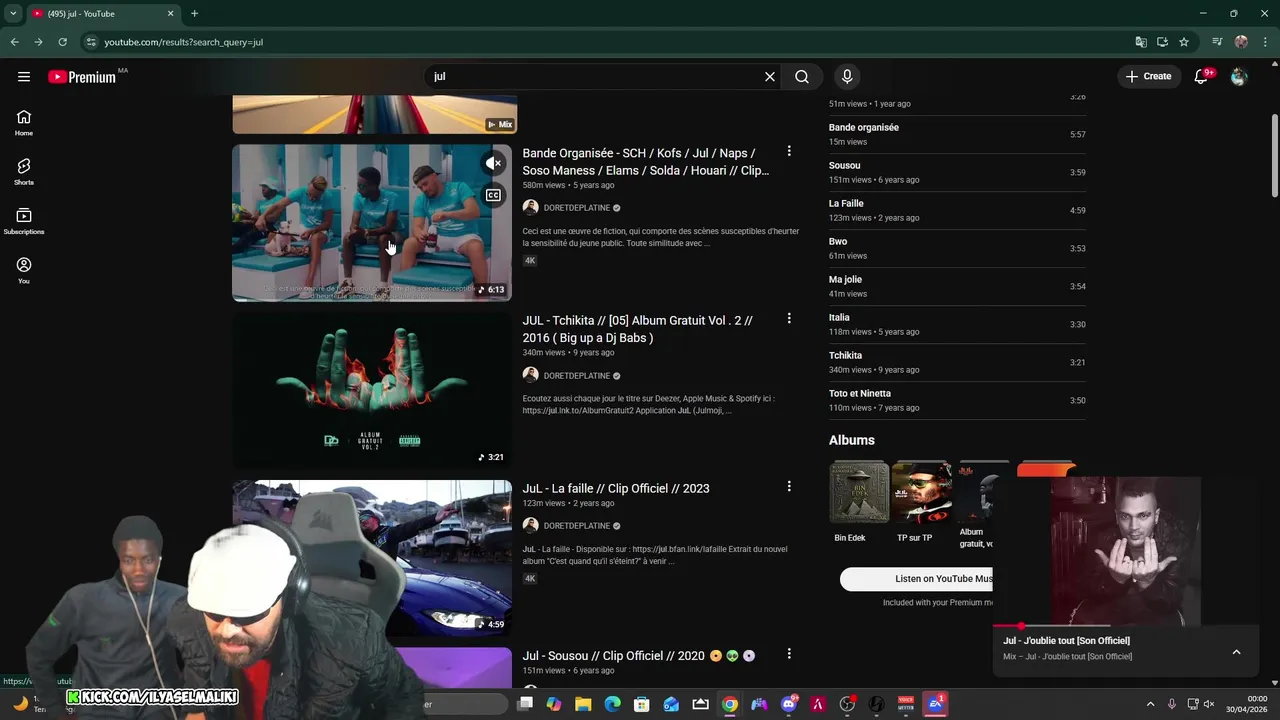
Task: Play Italia in the song list
Action: pyautogui.click(x=957, y=324)
